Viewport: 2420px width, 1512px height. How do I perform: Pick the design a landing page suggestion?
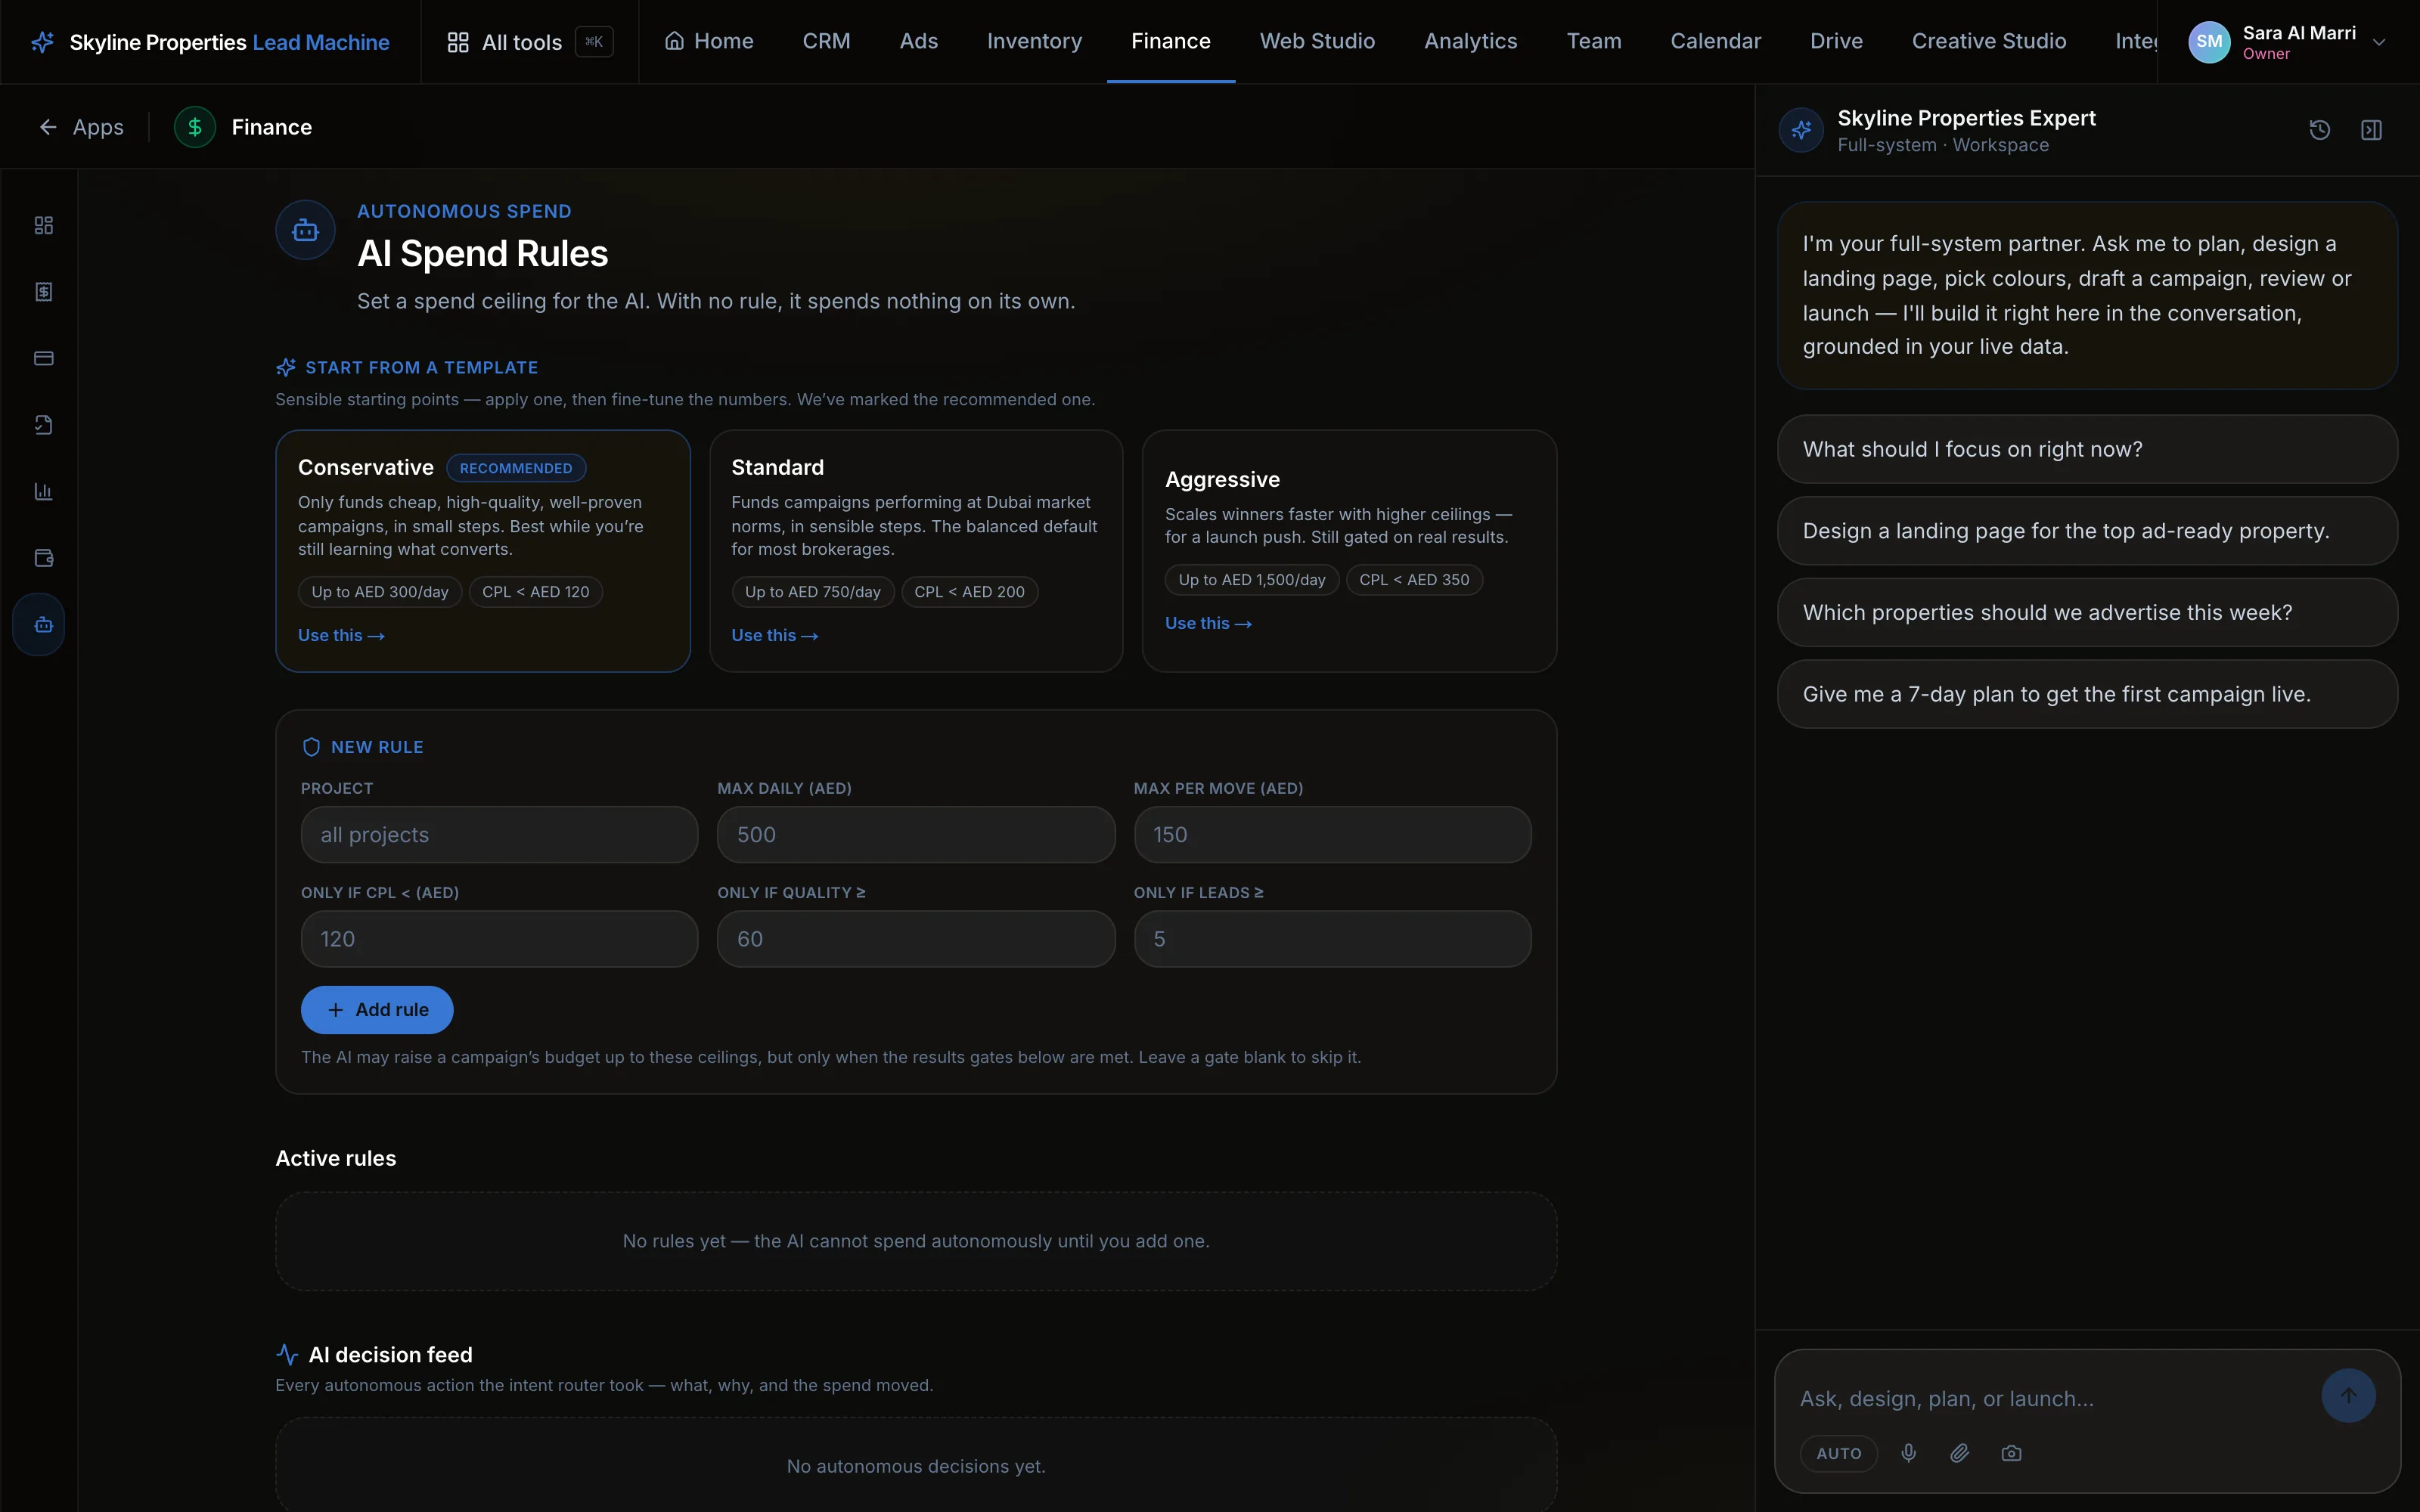click(x=2087, y=531)
